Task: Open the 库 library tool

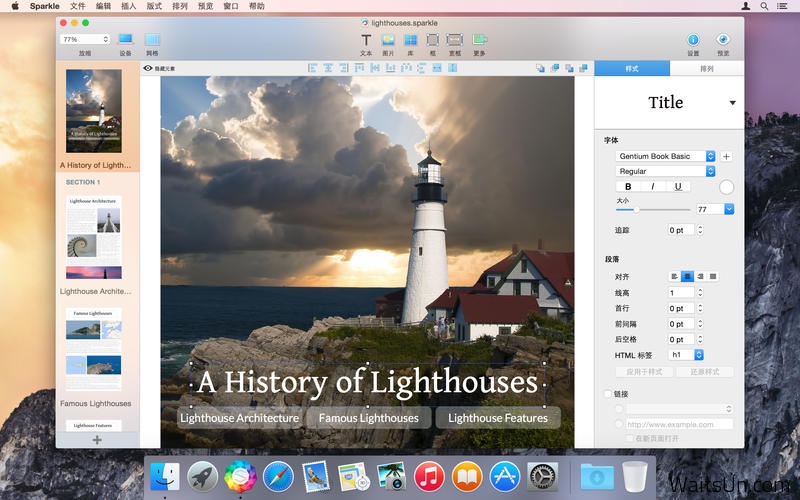Action: pyautogui.click(x=410, y=40)
